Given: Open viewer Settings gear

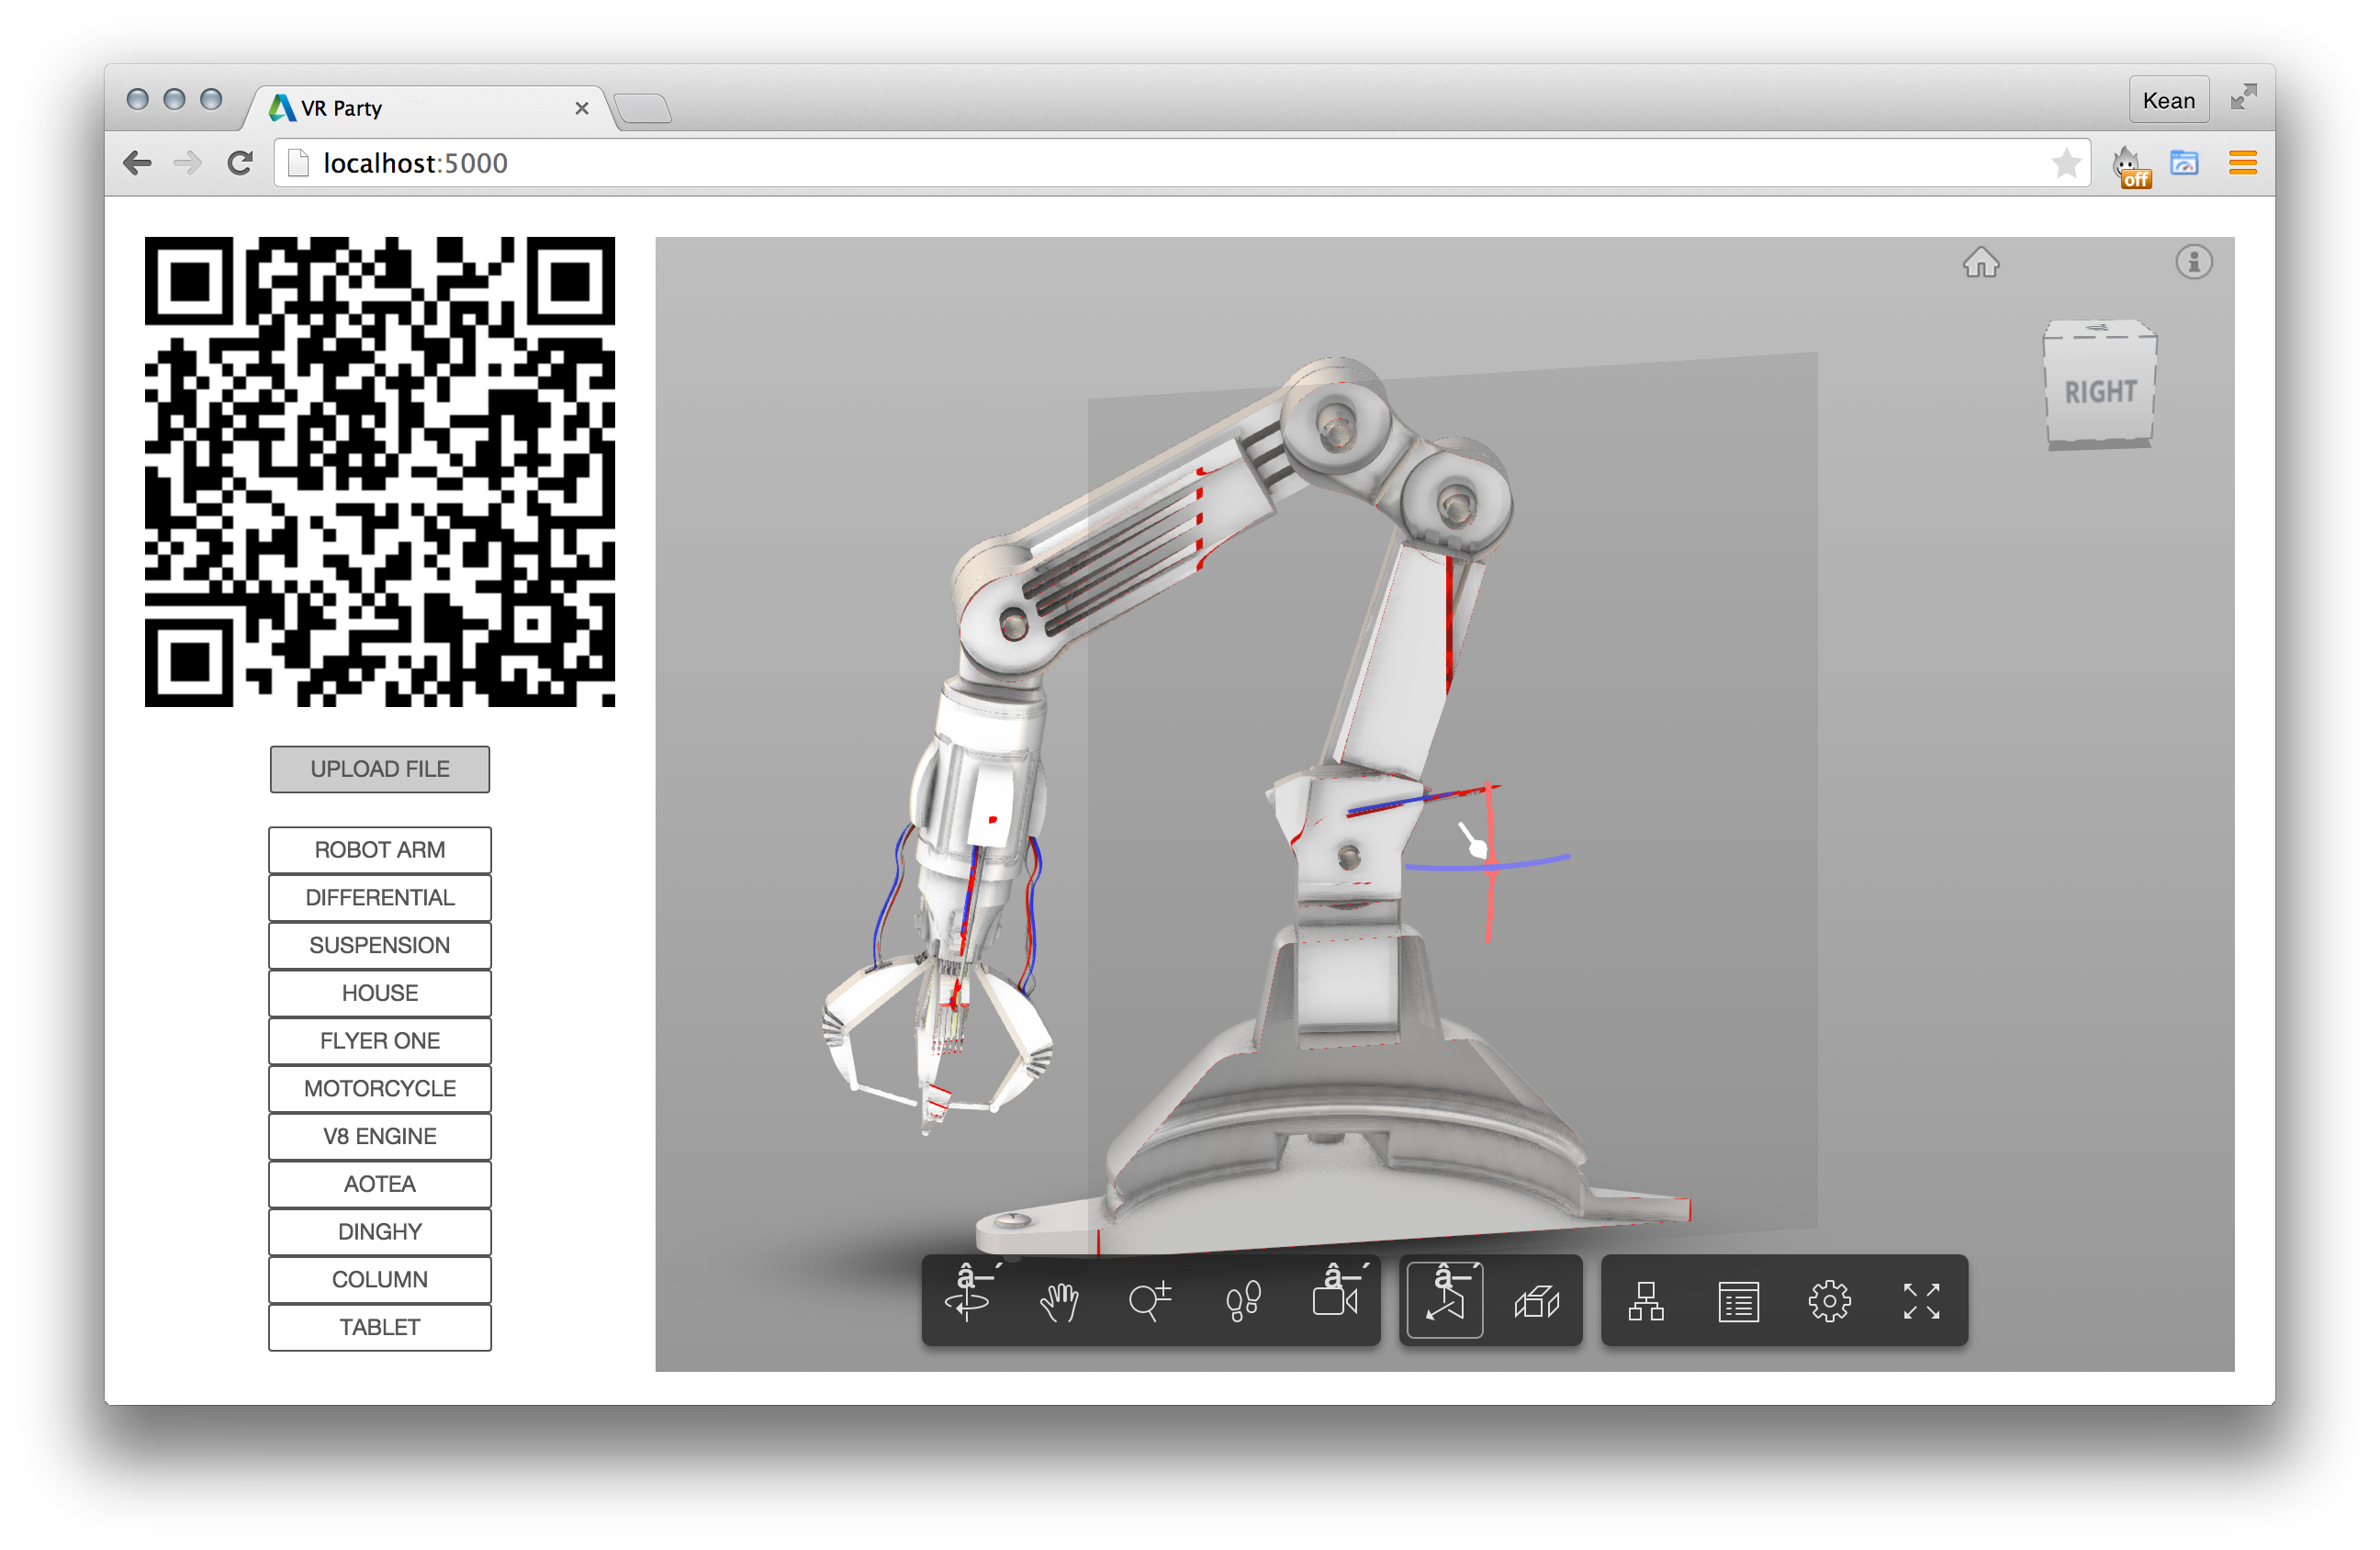Looking at the screenshot, I should (1829, 1301).
